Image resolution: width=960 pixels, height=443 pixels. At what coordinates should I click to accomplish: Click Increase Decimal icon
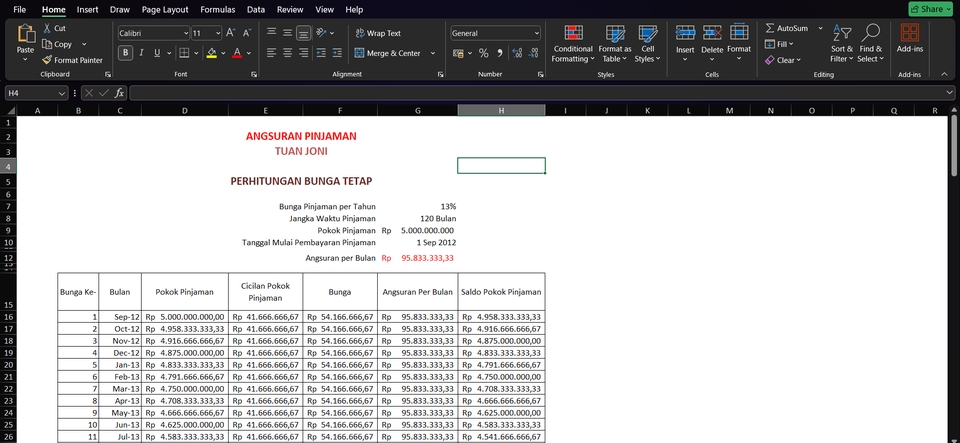coord(517,53)
